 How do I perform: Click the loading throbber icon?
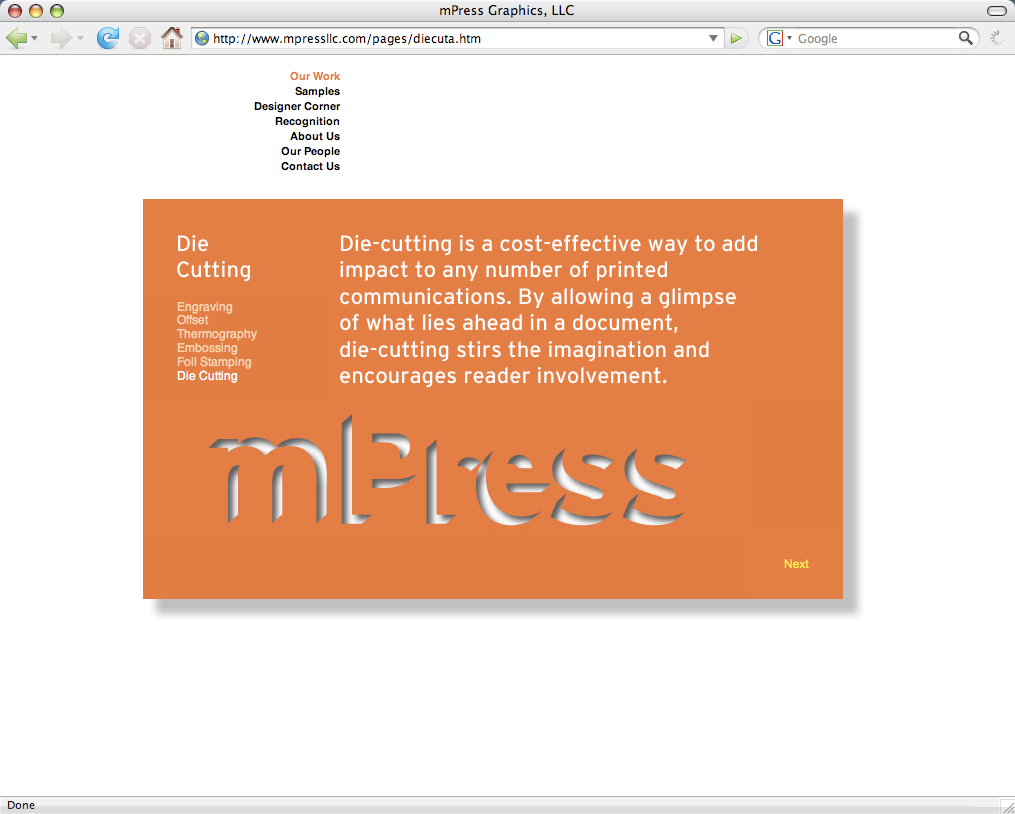click(x=998, y=38)
